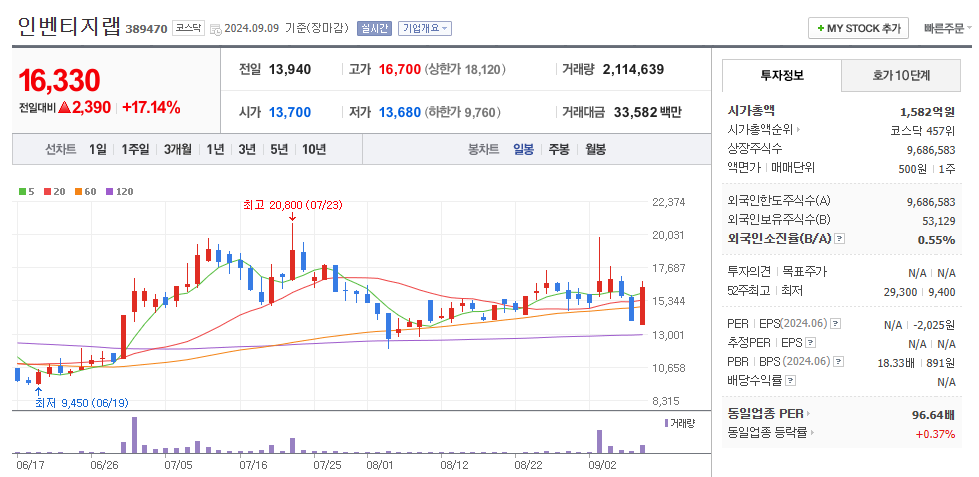Click the 코스닥 market badge
This screenshot has width=979, height=477.
pyautogui.click(x=189, y=28)
